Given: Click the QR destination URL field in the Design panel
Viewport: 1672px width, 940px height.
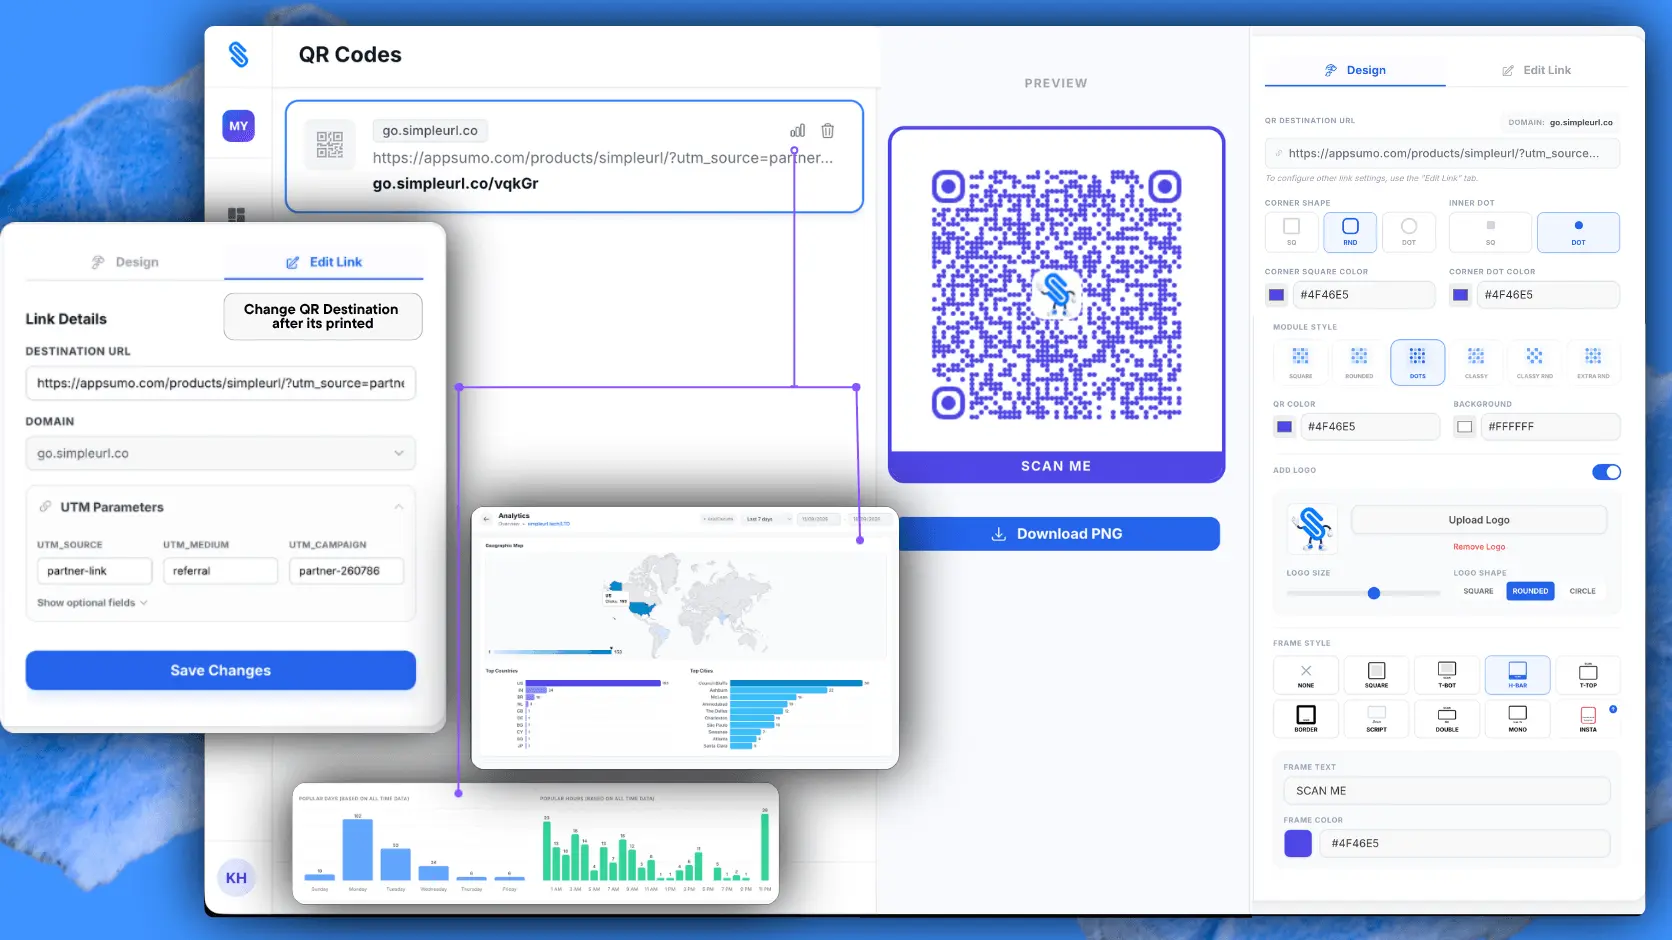Looking at the screenshot, I should pyautogui.click(x=1442, y=153).
